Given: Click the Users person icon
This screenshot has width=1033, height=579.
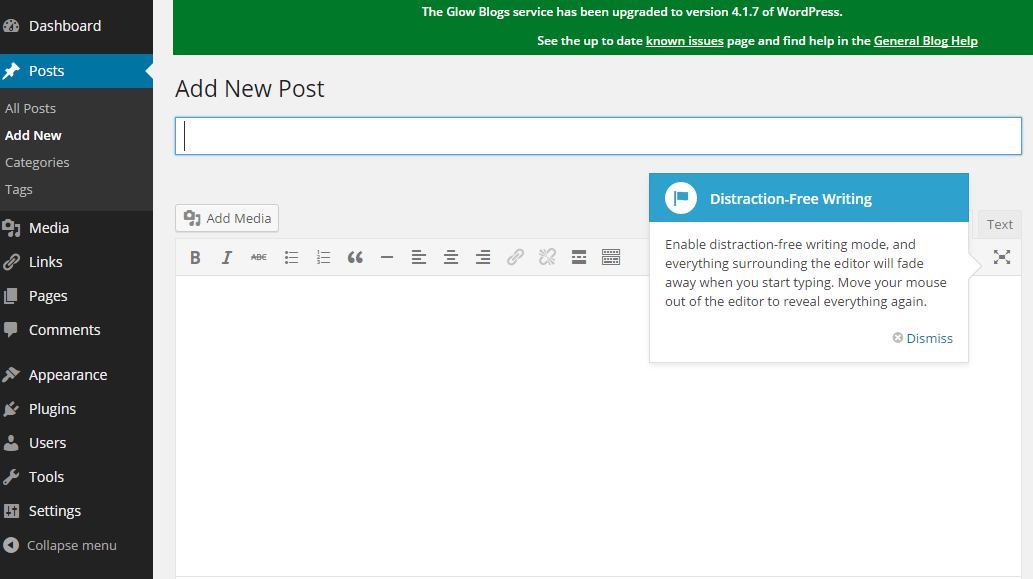Looking at the screenshot, I should (x=11, y=443).
